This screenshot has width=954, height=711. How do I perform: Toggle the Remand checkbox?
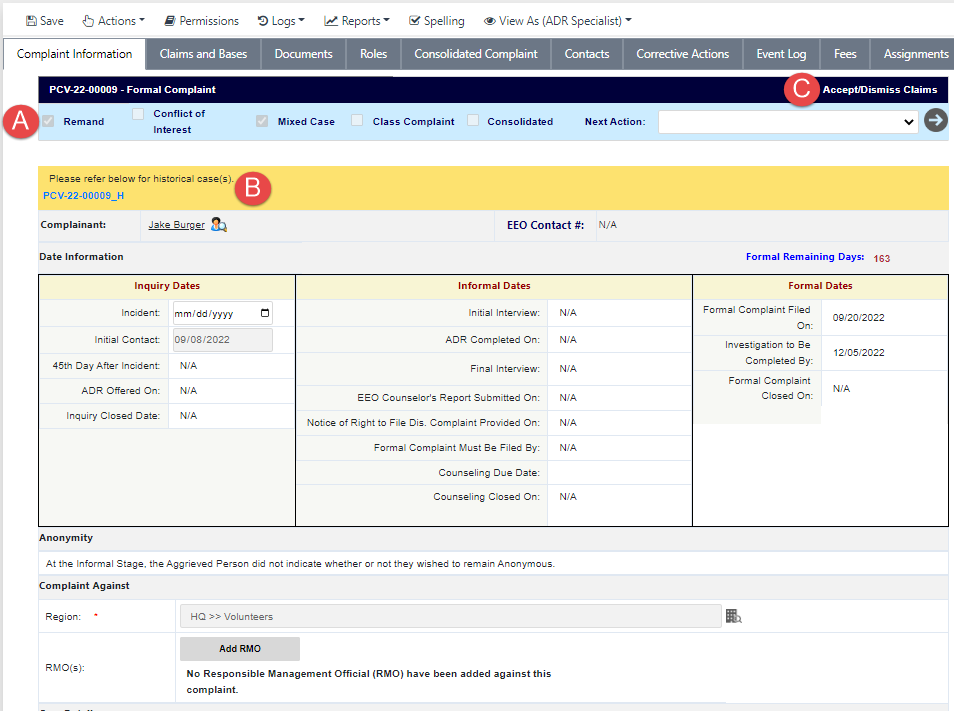[49, 121]
